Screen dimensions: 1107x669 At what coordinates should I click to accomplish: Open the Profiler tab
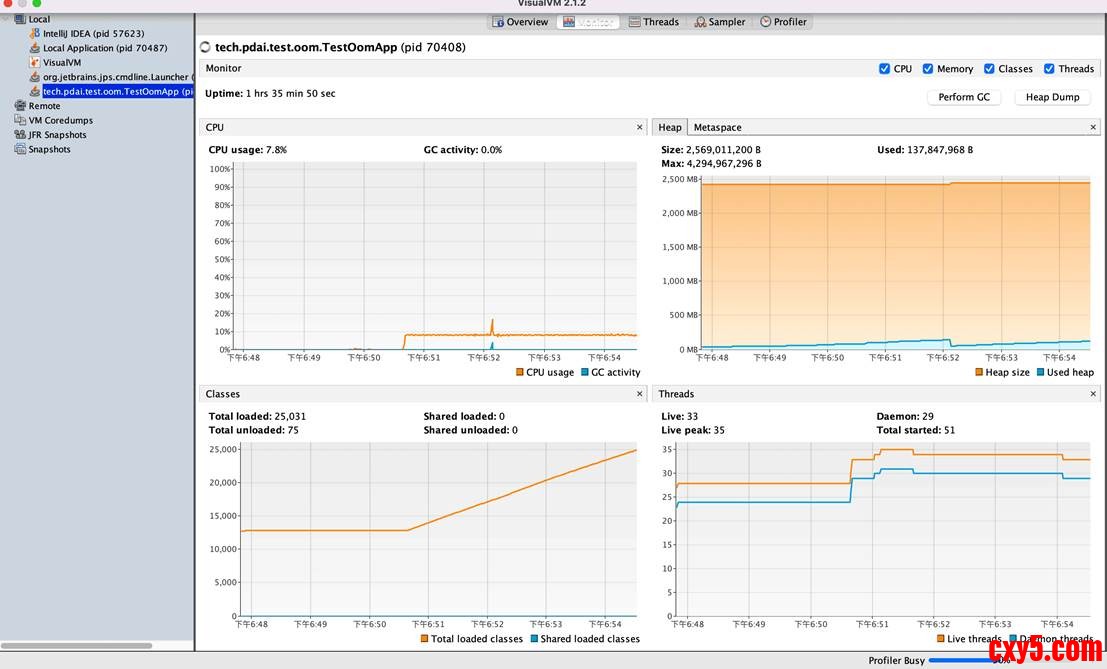coord(783,22)
